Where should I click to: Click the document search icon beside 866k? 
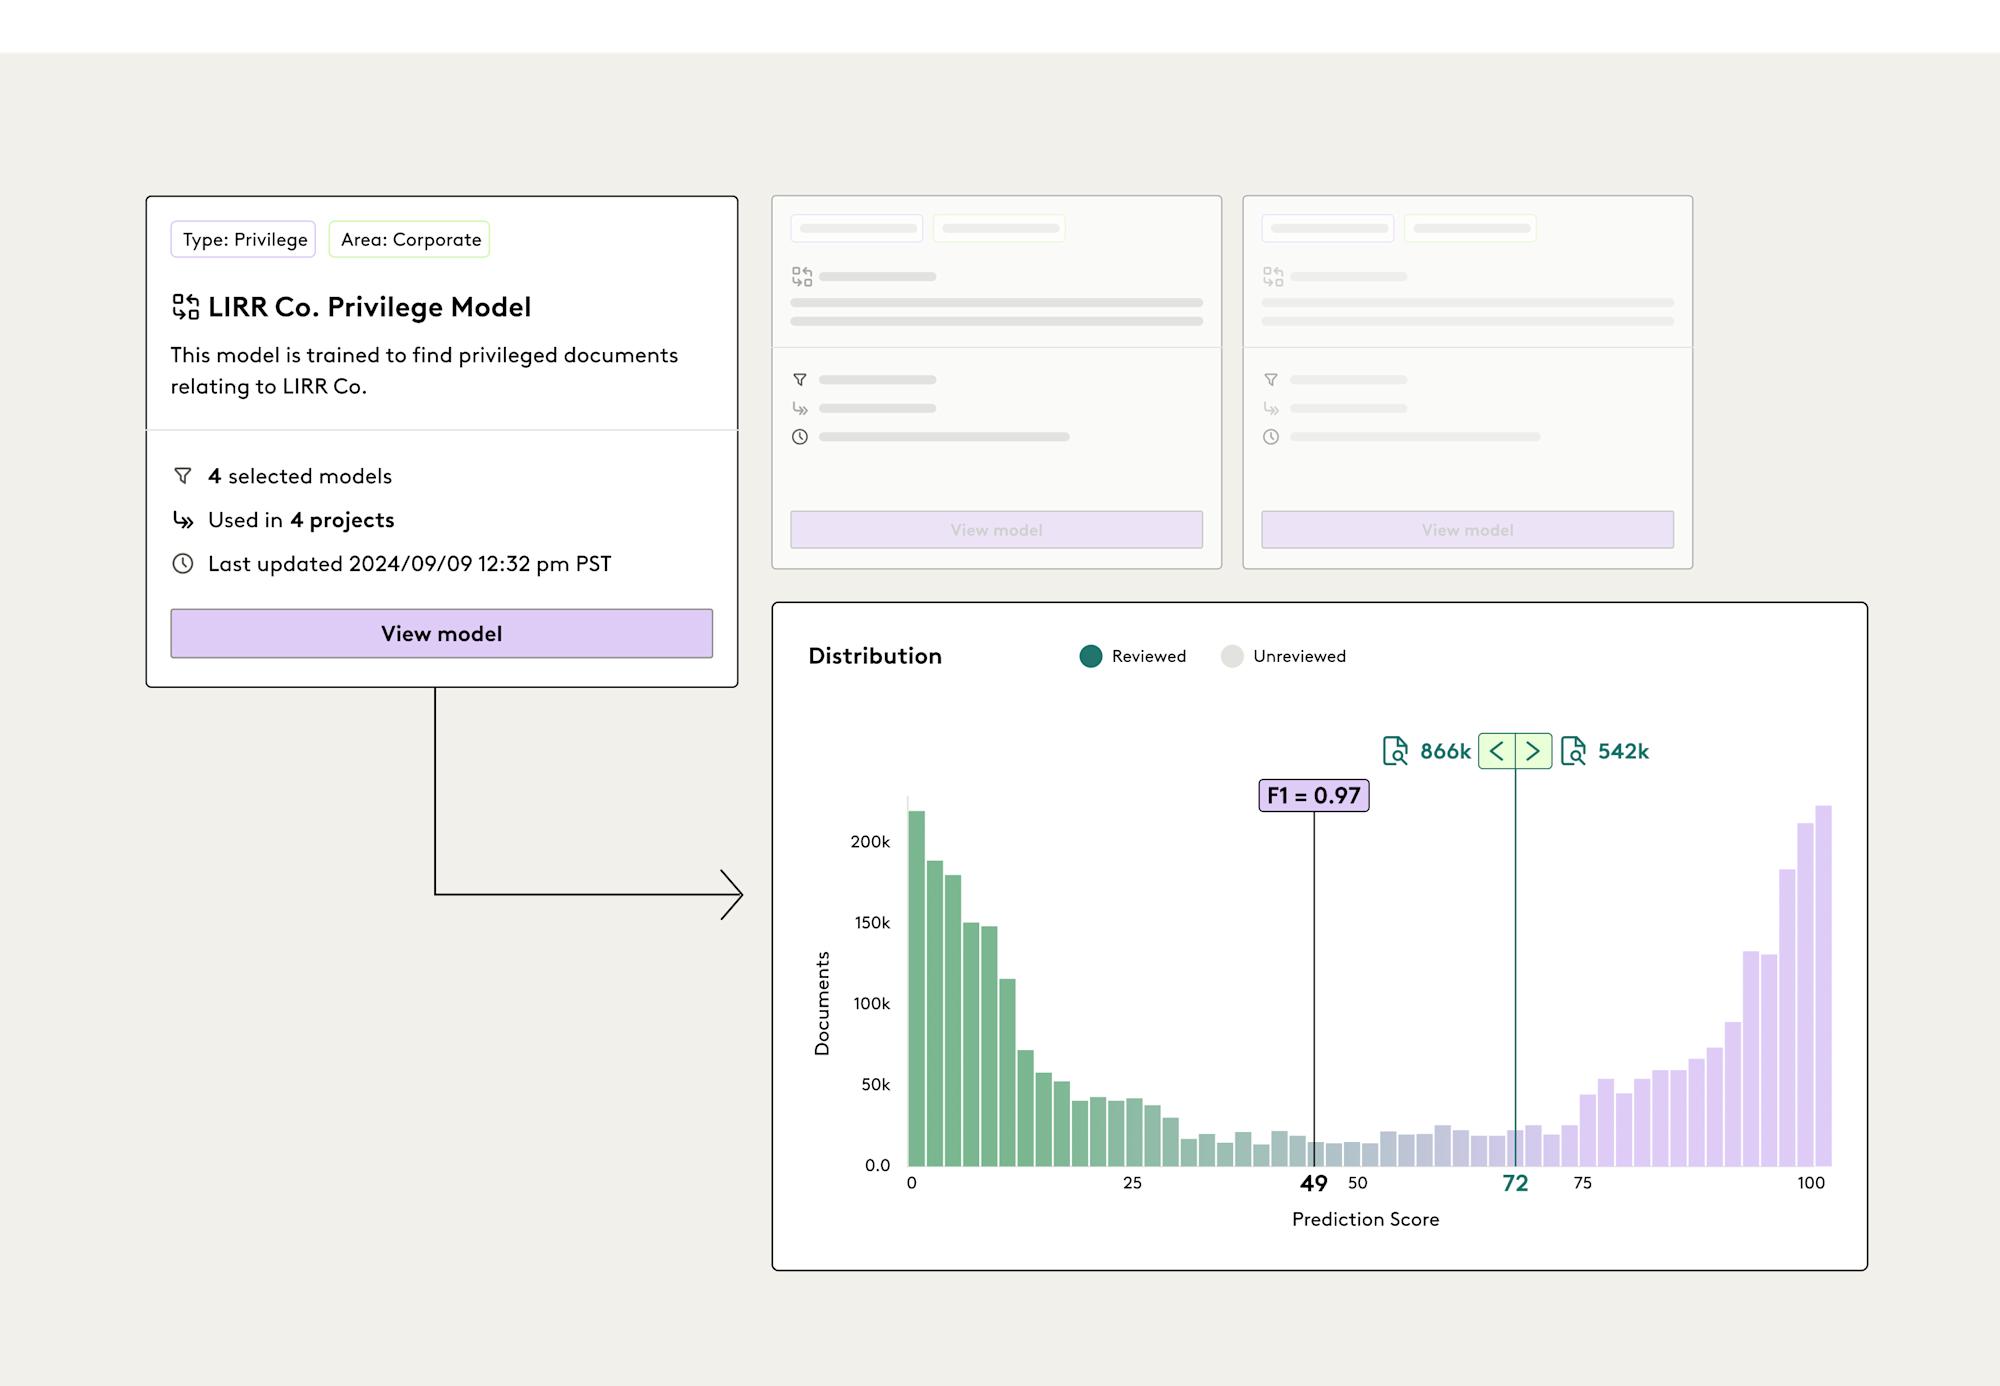pos(1395,751)
